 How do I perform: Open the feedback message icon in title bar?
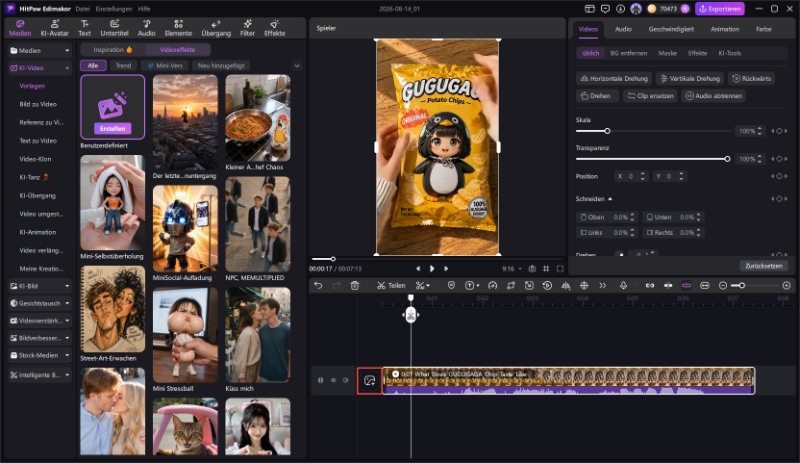(x=605, y=9)
